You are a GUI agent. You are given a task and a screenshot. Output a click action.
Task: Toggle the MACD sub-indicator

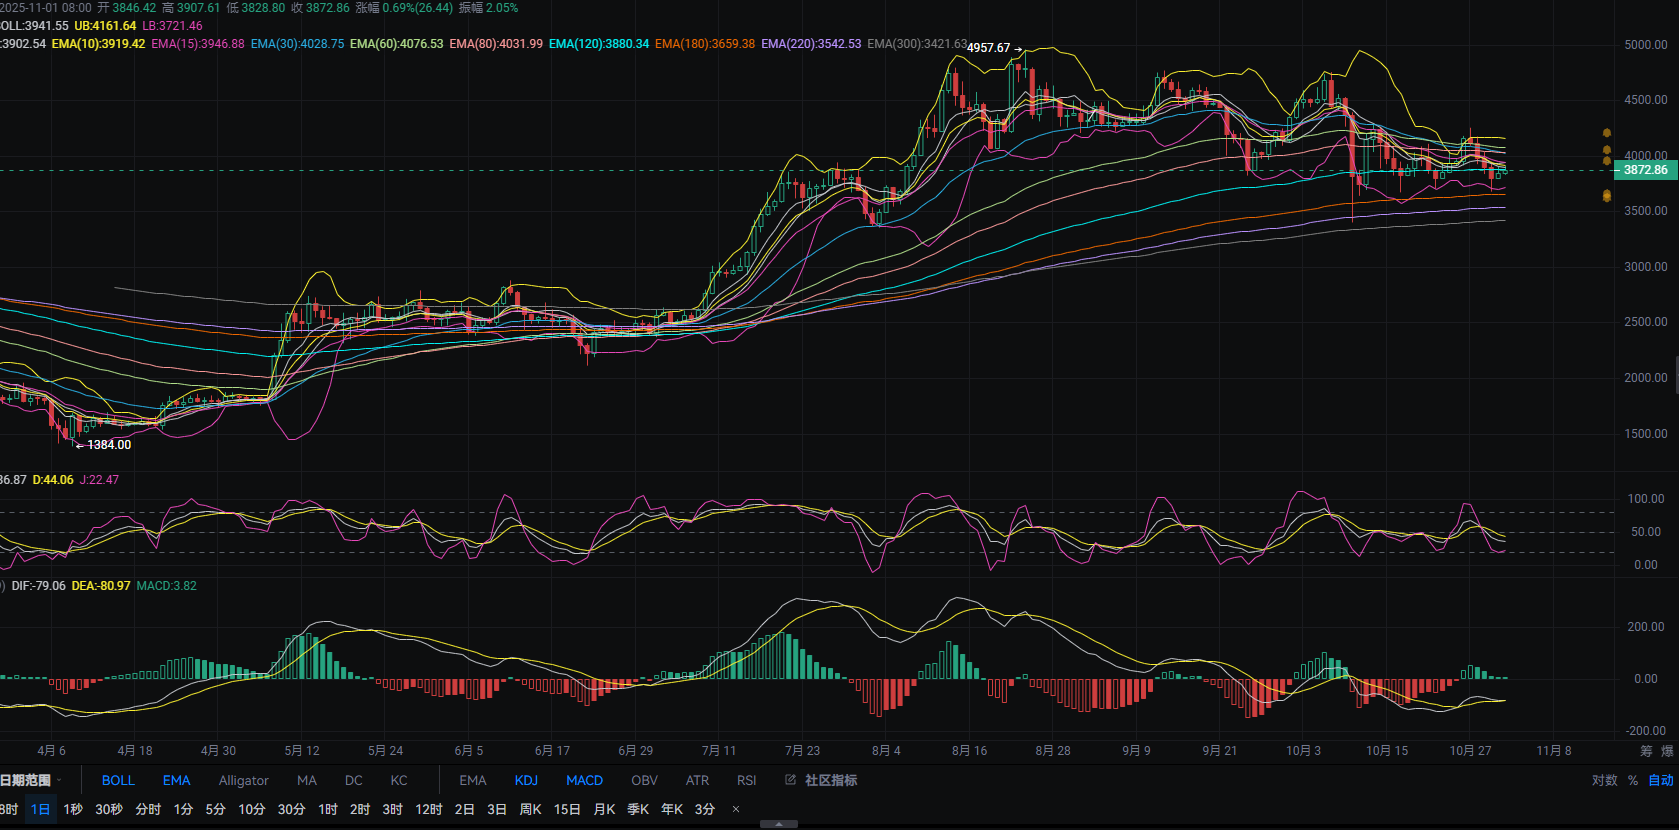click(x=584, y=780)
